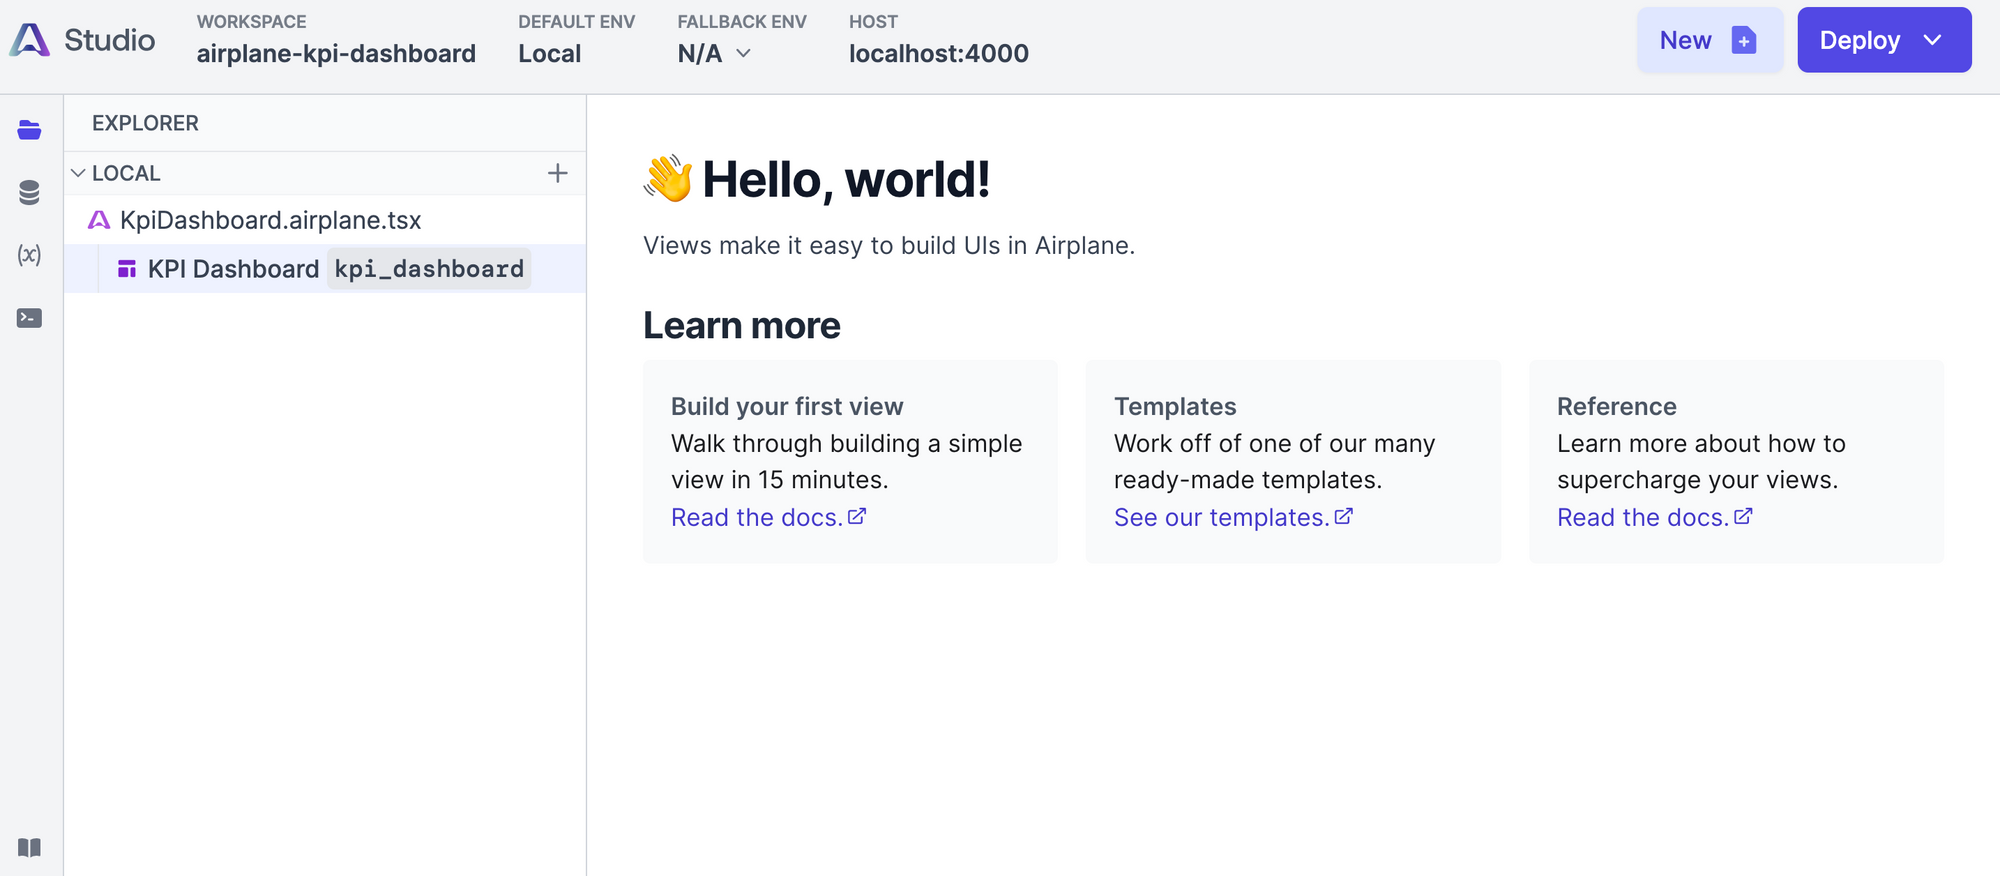Click the KpiDashboard.airplane.tsx Airplane file icon
Screen dimensions: 2000x876
coord(99,220)
